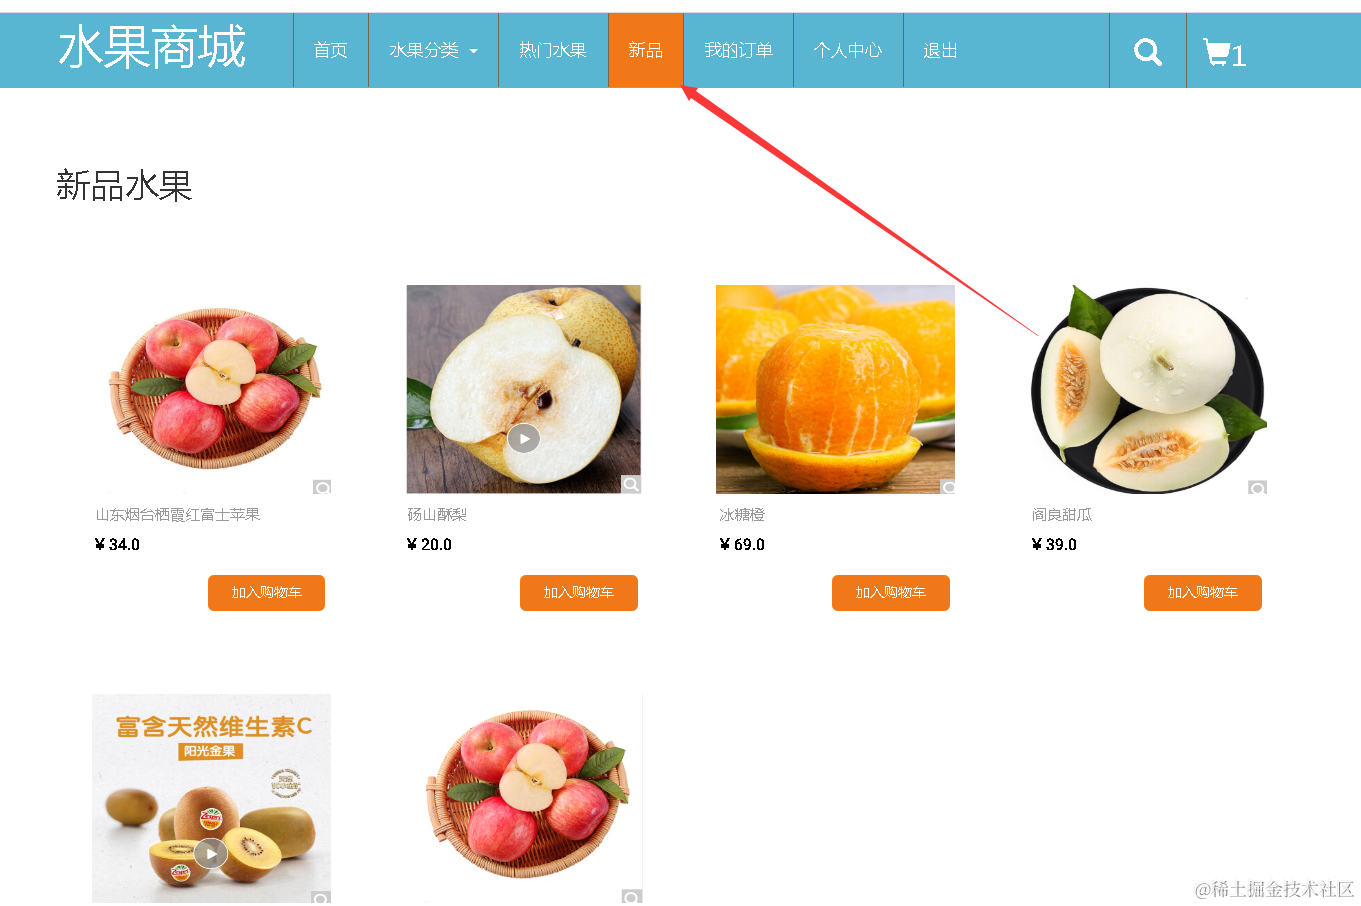This screenshot has width=1361, height=906.
Task: Add 砀山酥梨 to cart
Action: pyautogui.click(x=579, y=593)
